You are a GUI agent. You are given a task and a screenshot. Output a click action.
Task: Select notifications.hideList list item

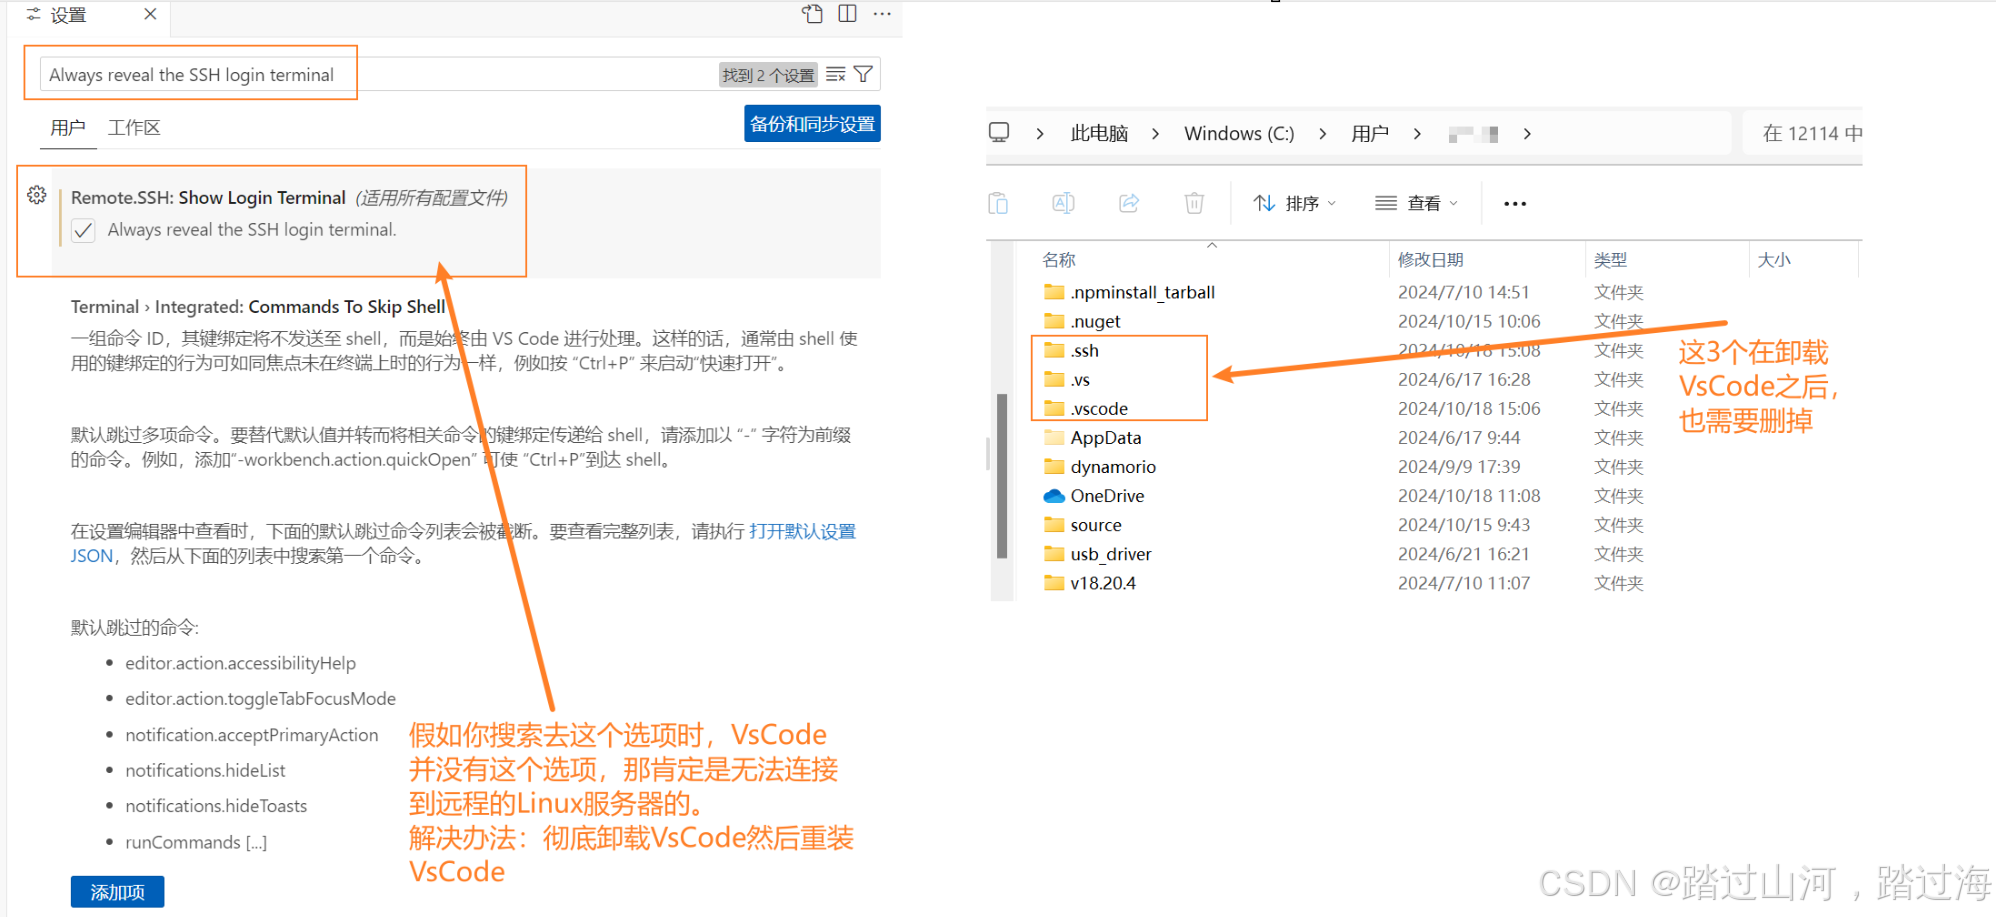tap(205, 771)
